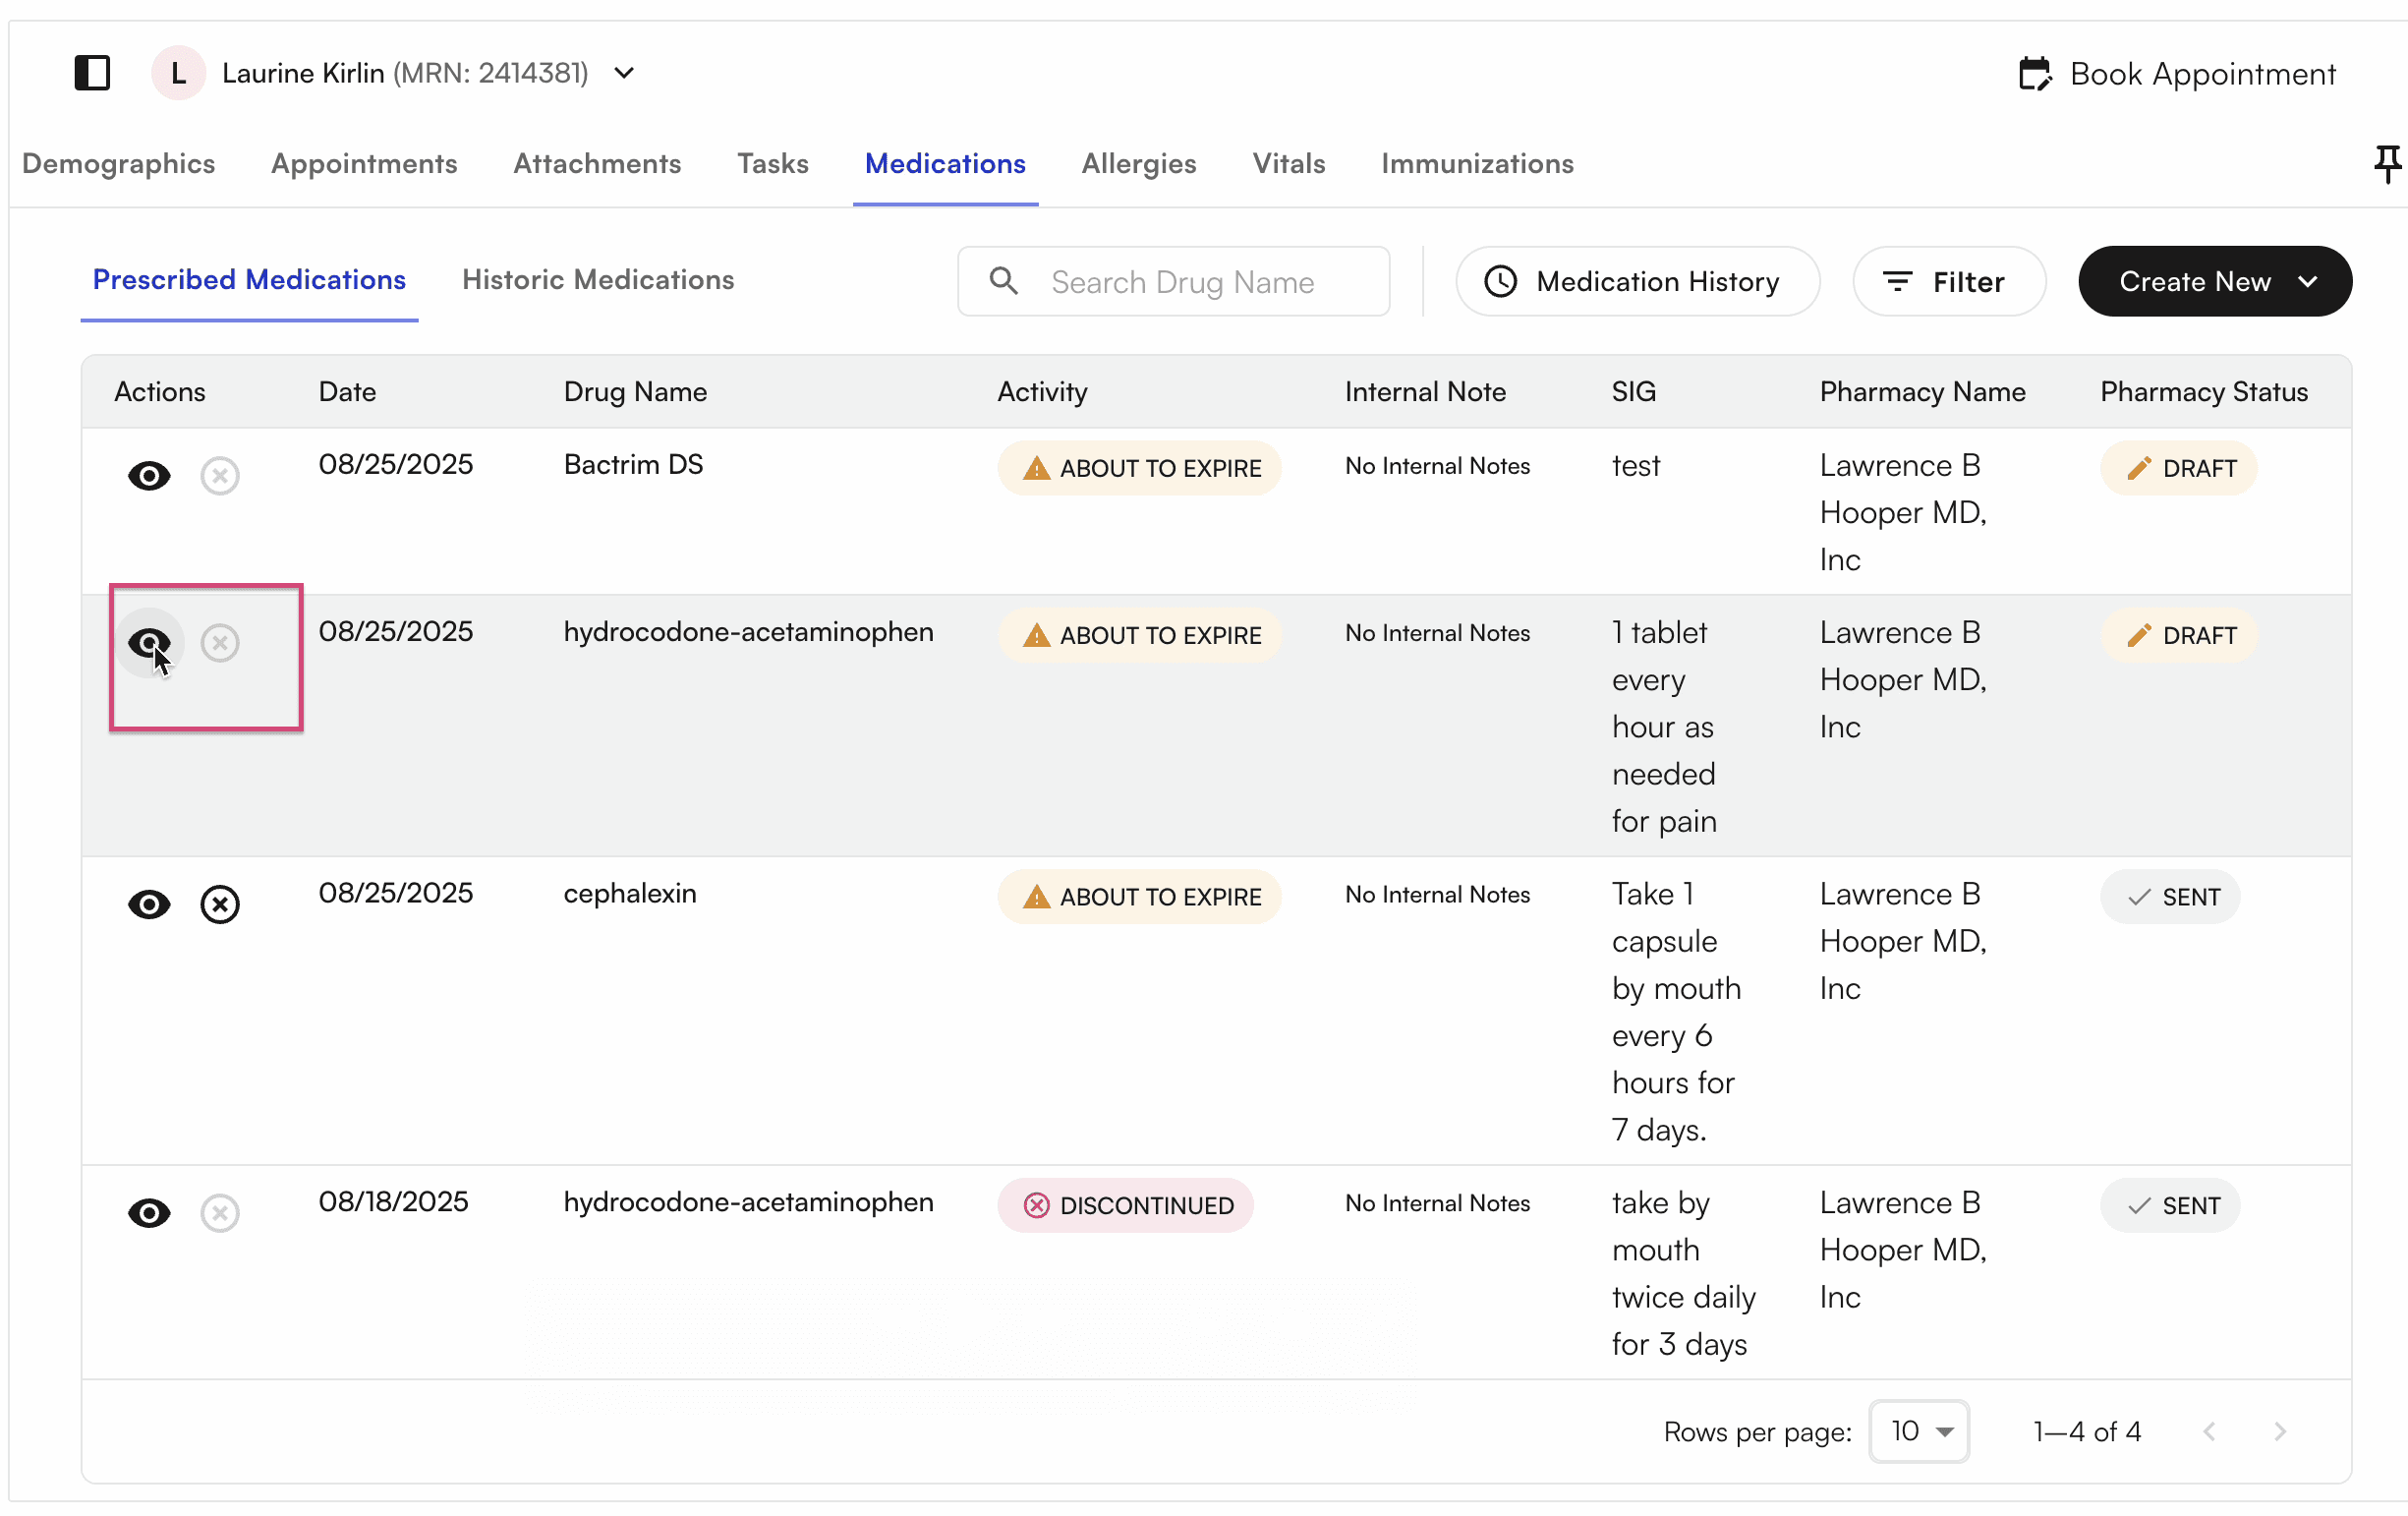Open Medication History
Screen dimensions: 2408x1516
[x=1636, y=281]
